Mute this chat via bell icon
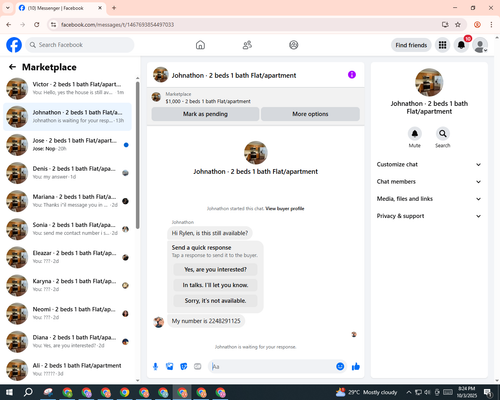Viewport: 500px width, 400px height. click(415, 134)
